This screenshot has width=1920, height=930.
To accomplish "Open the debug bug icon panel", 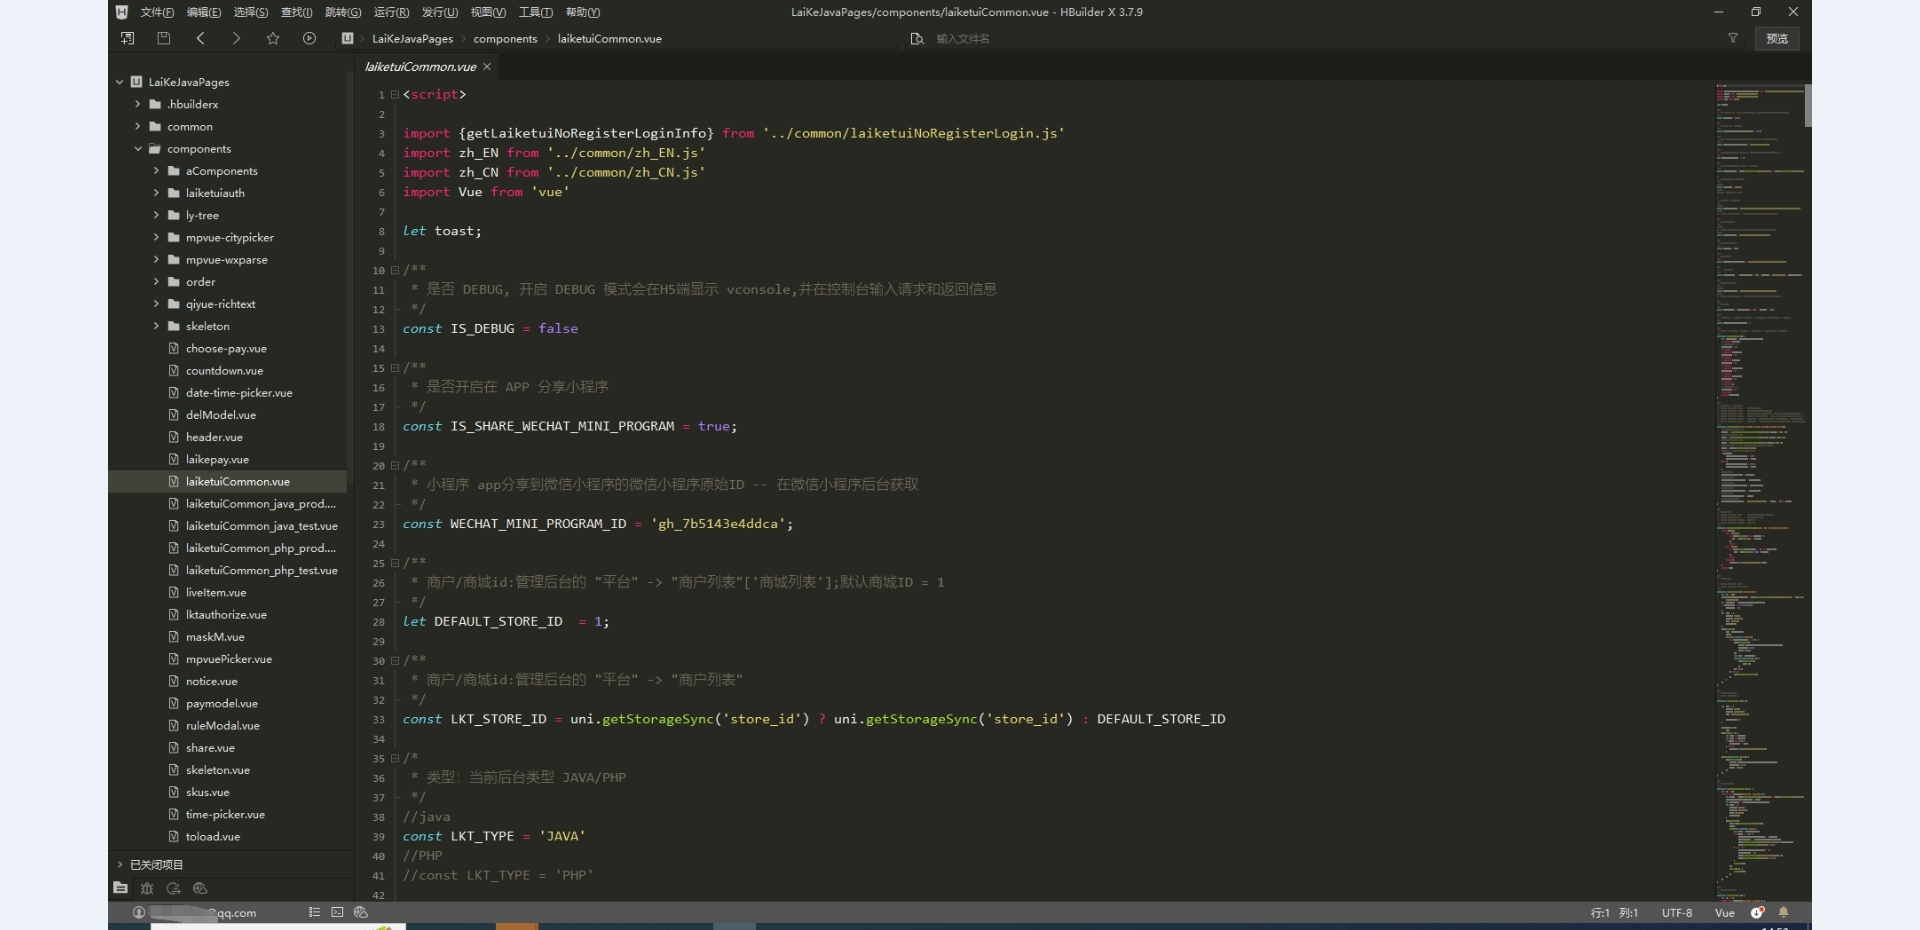I will (147, 888).
